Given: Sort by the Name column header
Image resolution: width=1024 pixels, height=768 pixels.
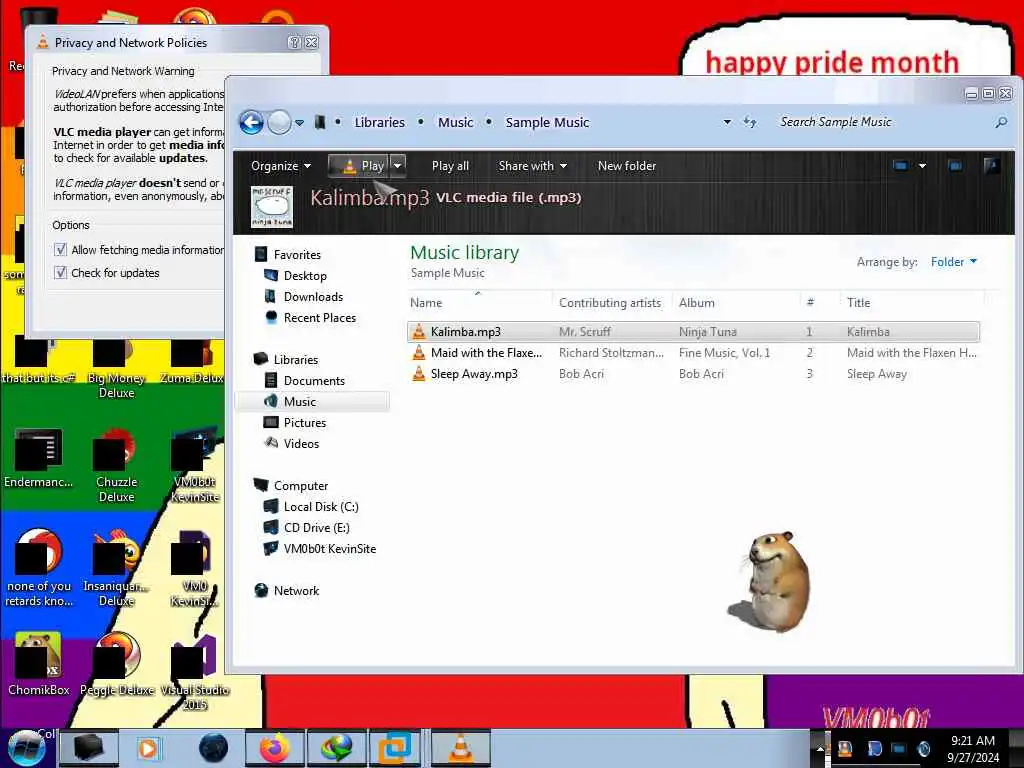Looking at the screenshot, I should coord(478,302).
